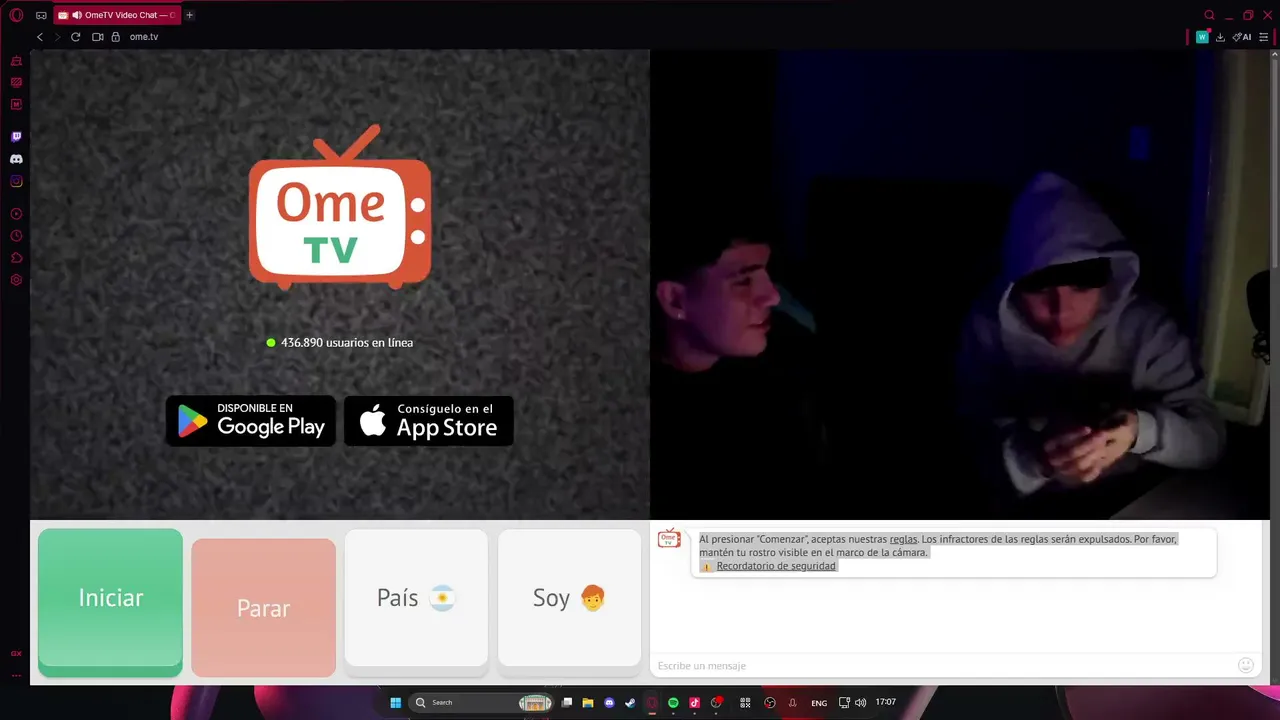Screen dimensions: 1280x720
Task: Reload the ome.tv page
Action: [75, 37]
